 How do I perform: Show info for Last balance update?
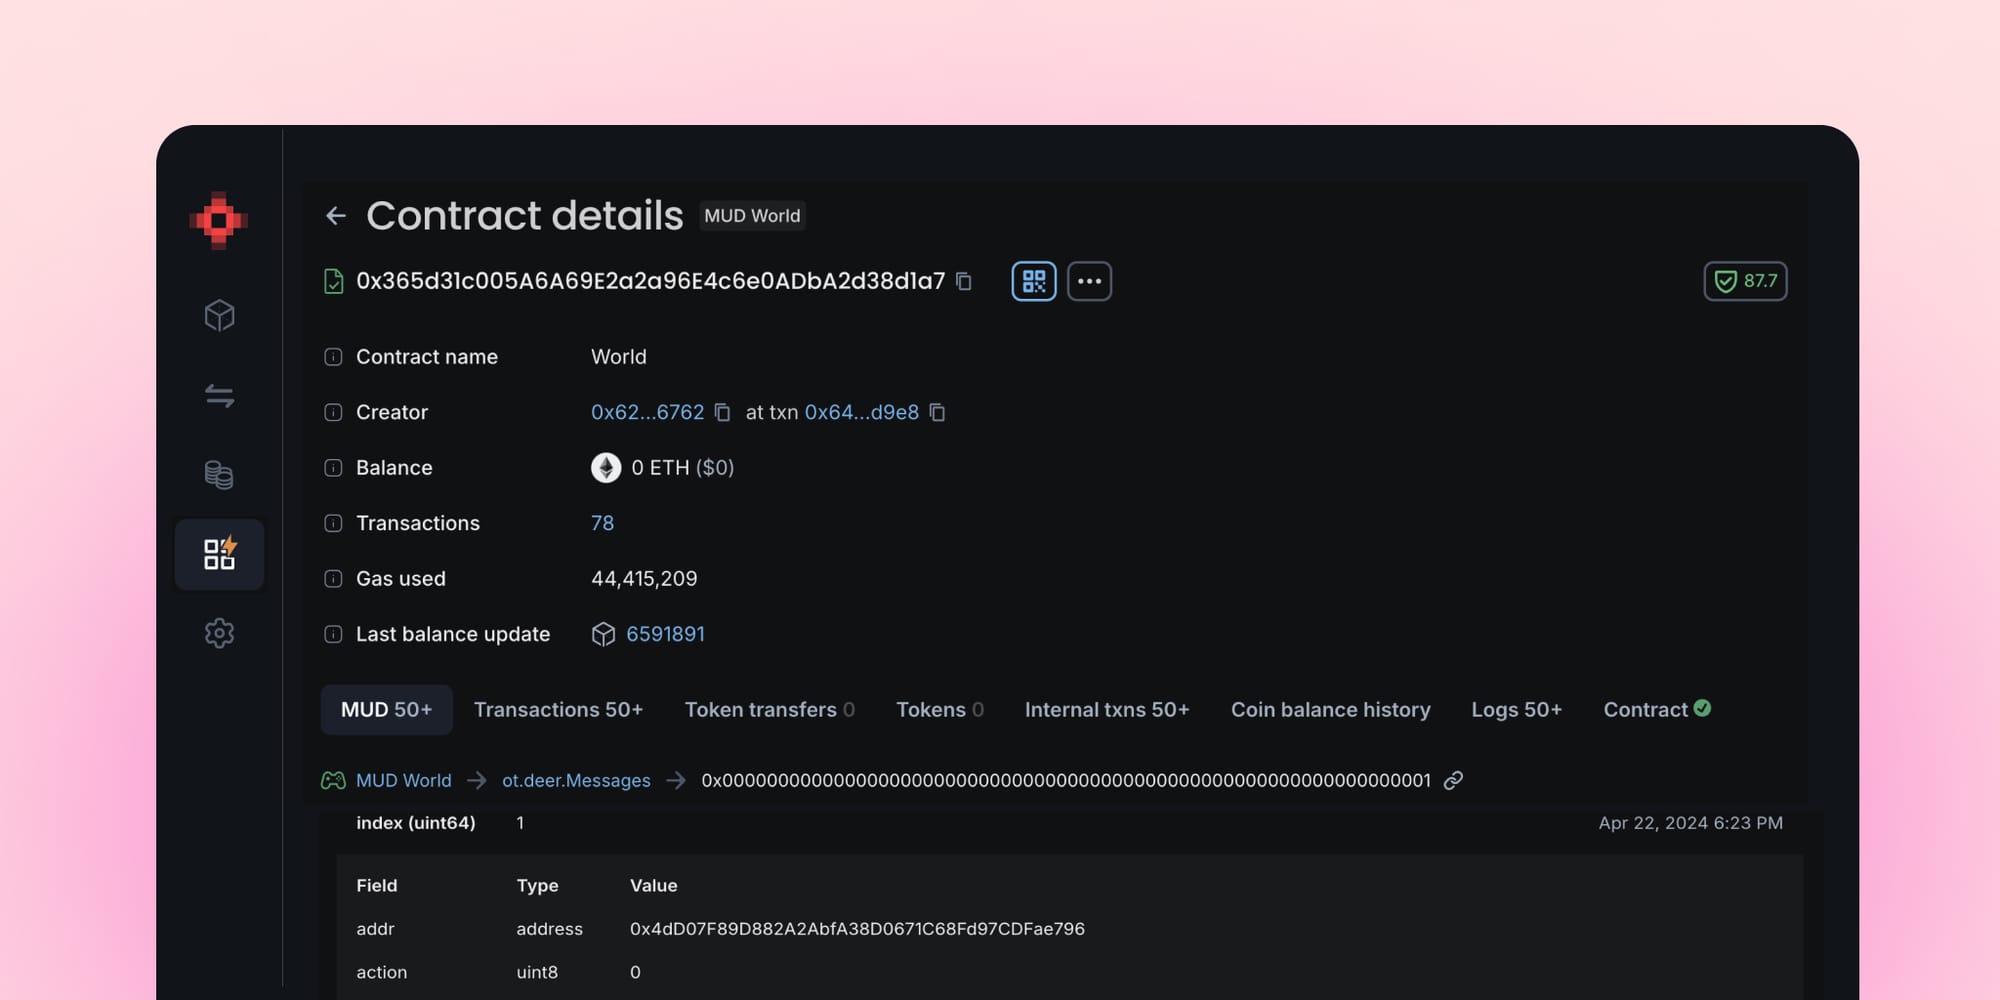click(334, 634)
